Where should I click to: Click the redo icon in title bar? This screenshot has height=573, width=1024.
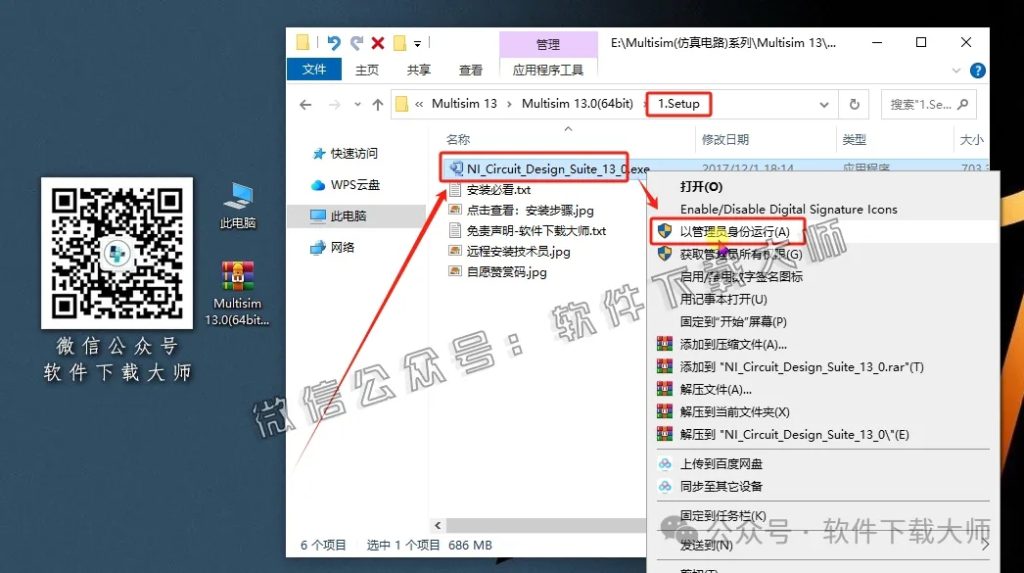(x=357, y=43)
